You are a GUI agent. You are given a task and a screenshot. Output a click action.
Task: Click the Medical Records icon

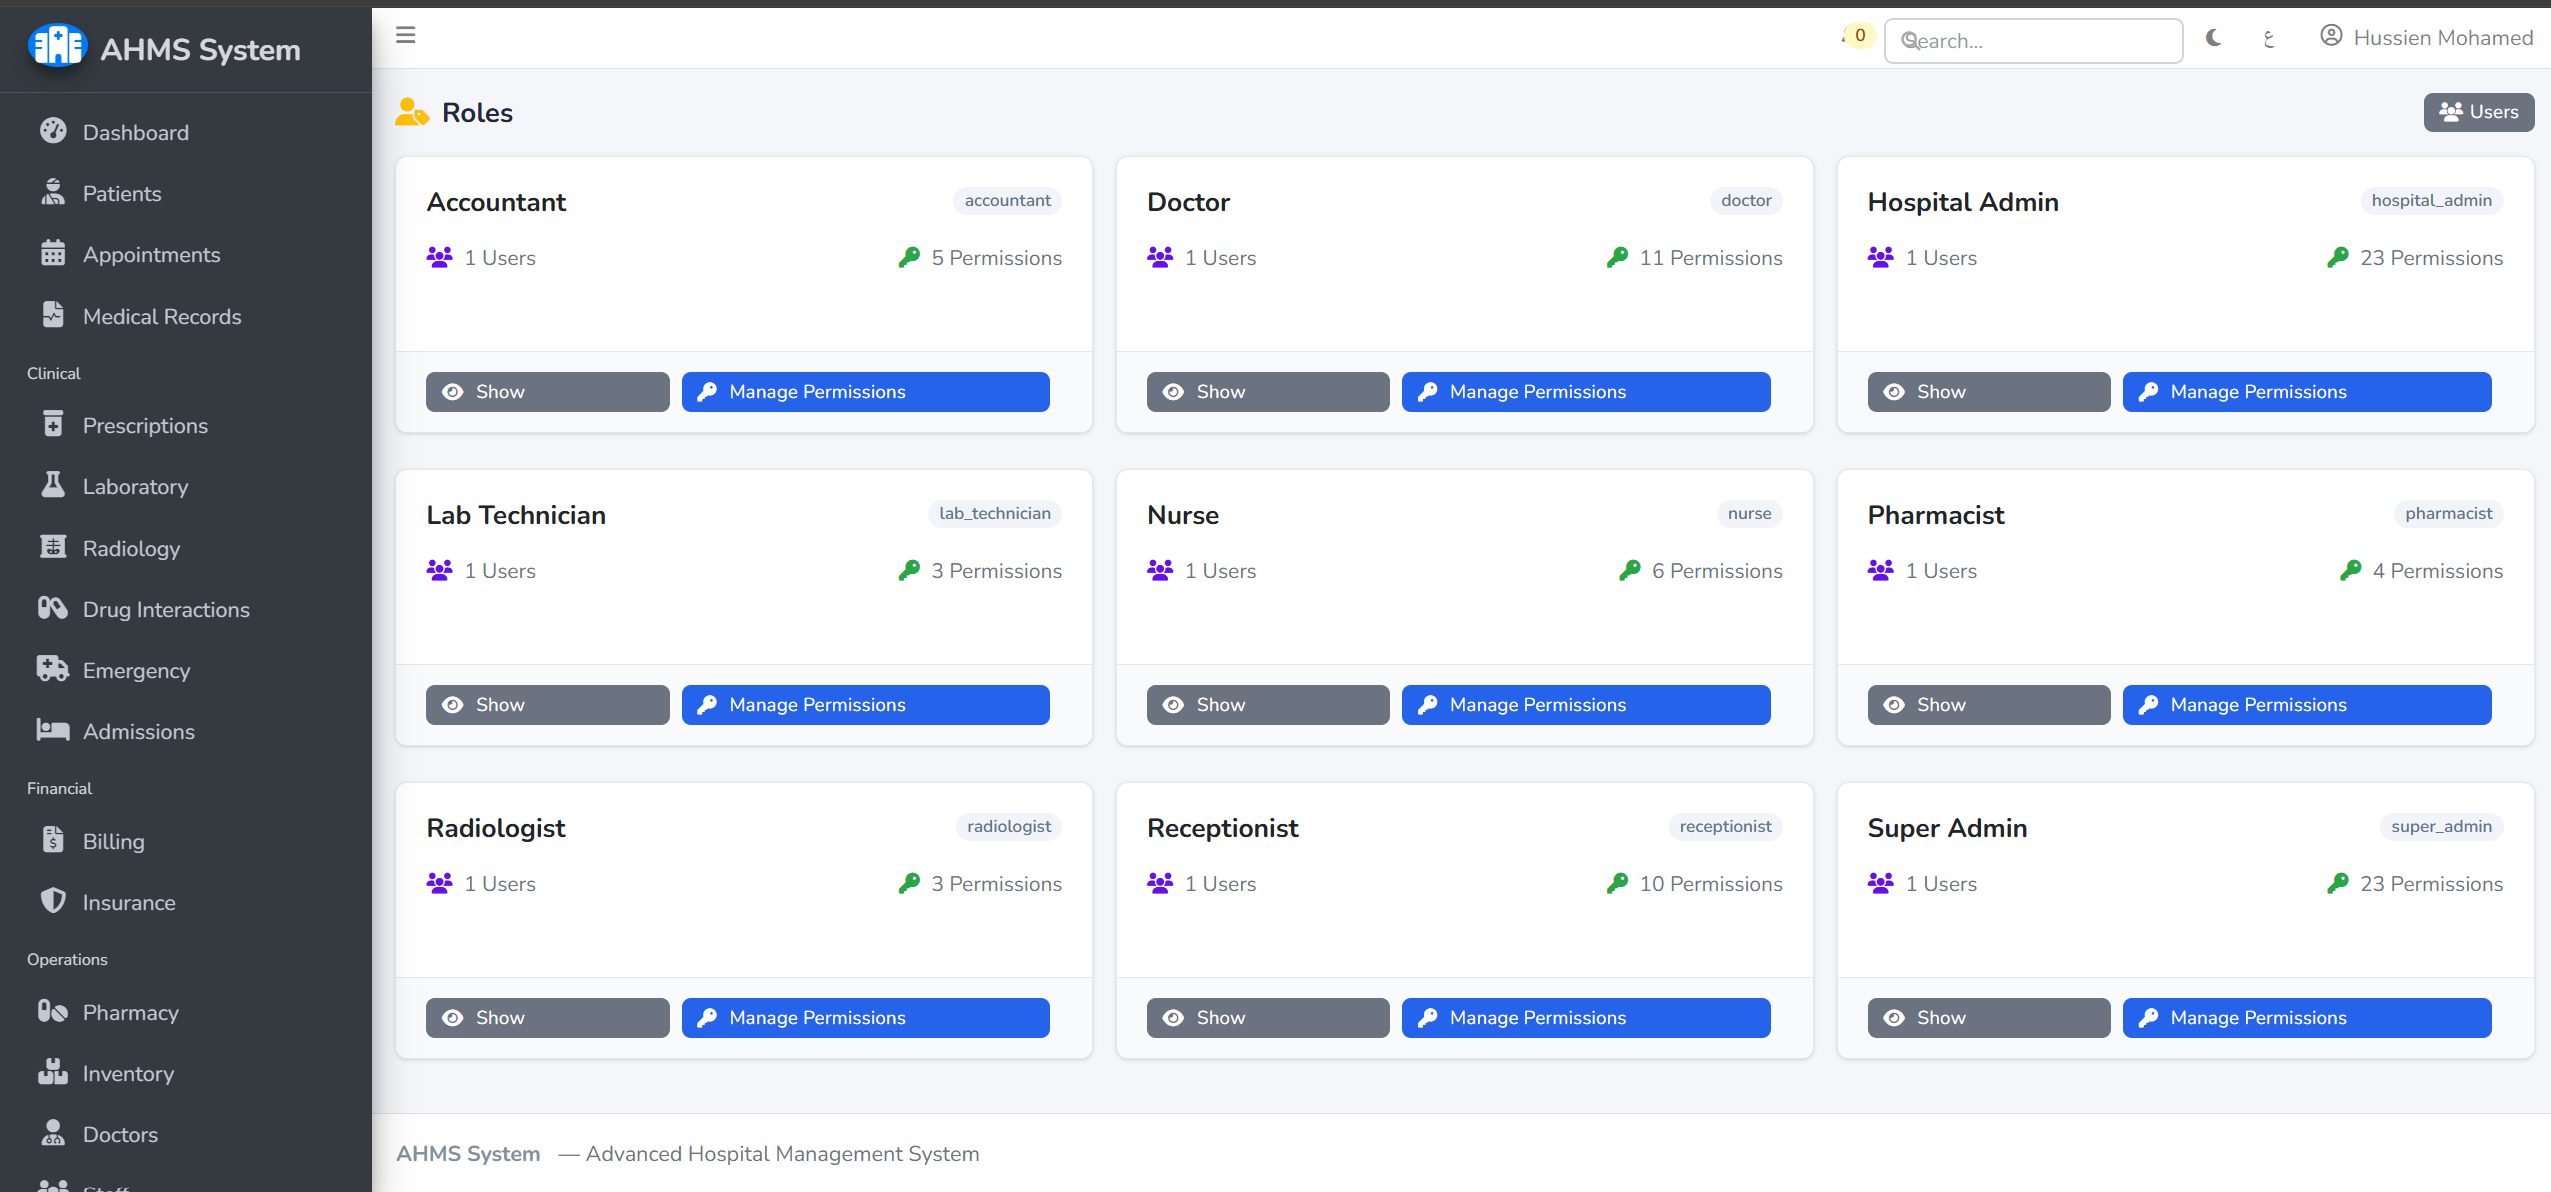(x=53, y=315)
